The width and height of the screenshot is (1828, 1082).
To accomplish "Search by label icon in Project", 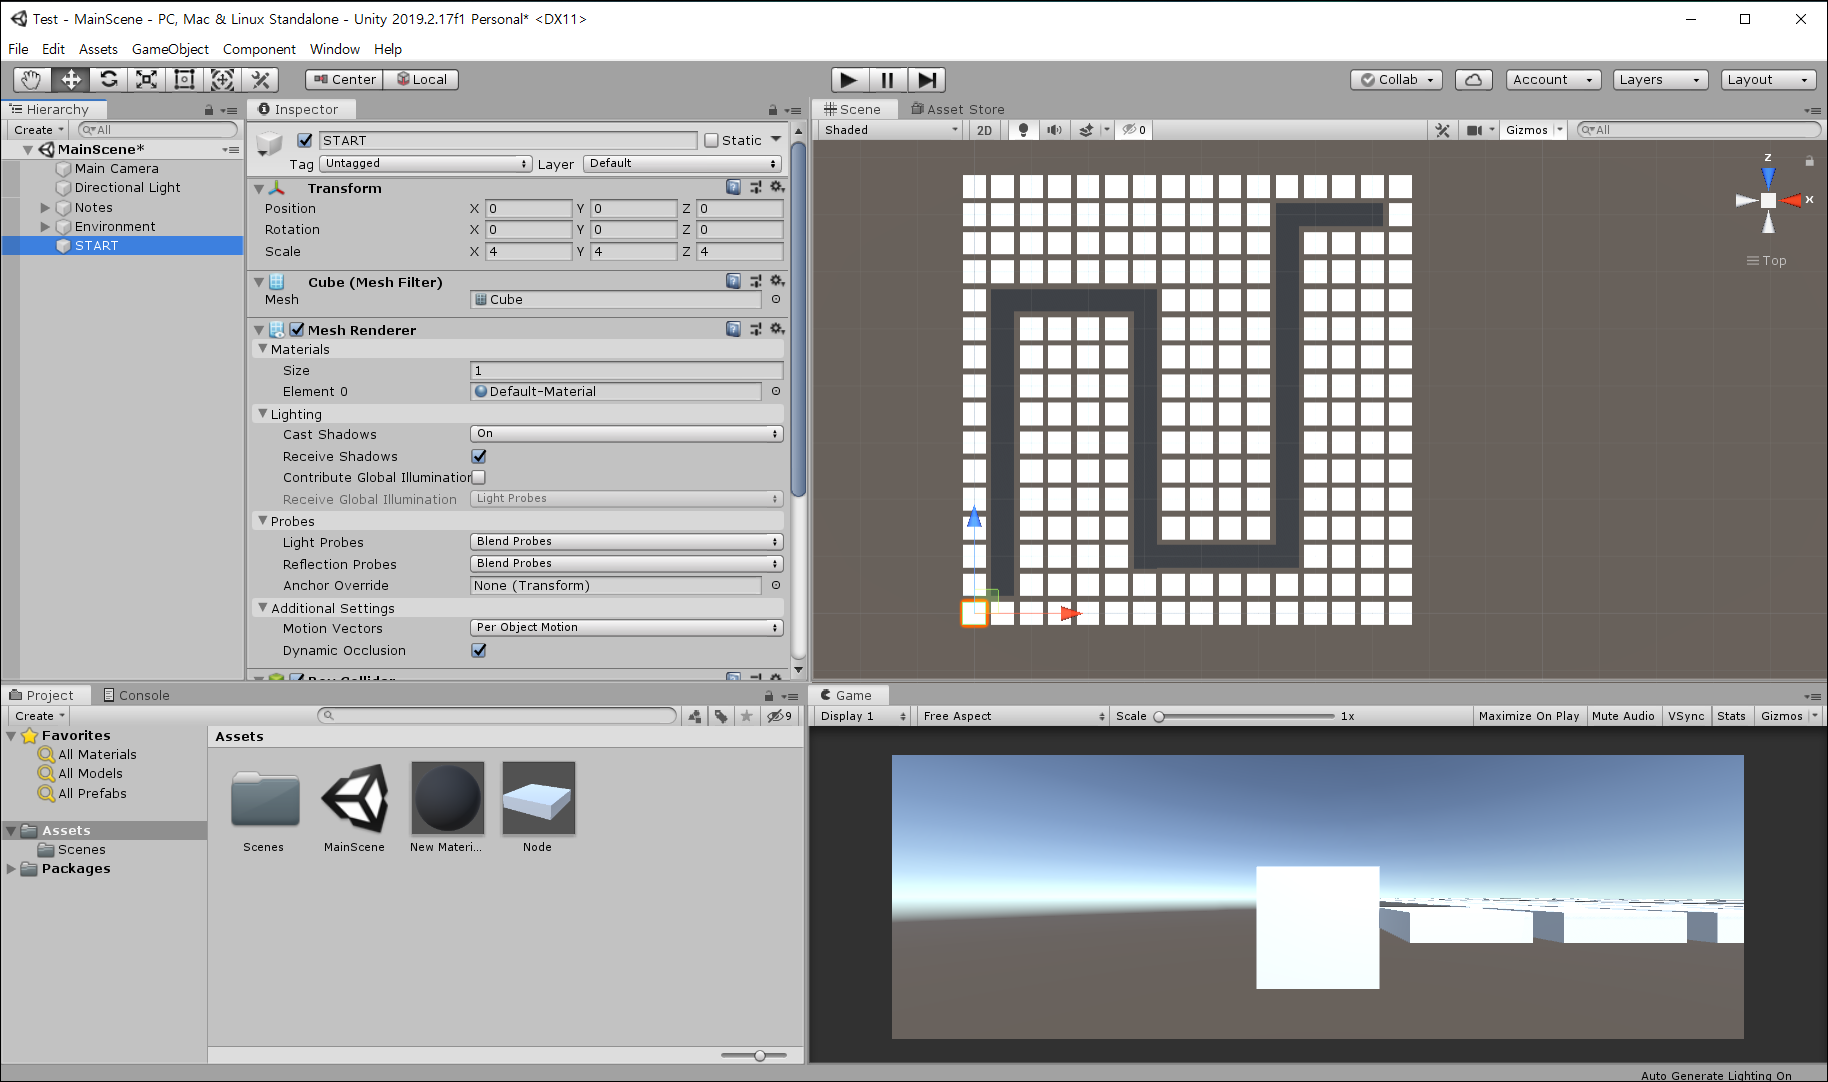I will (720, 716).
